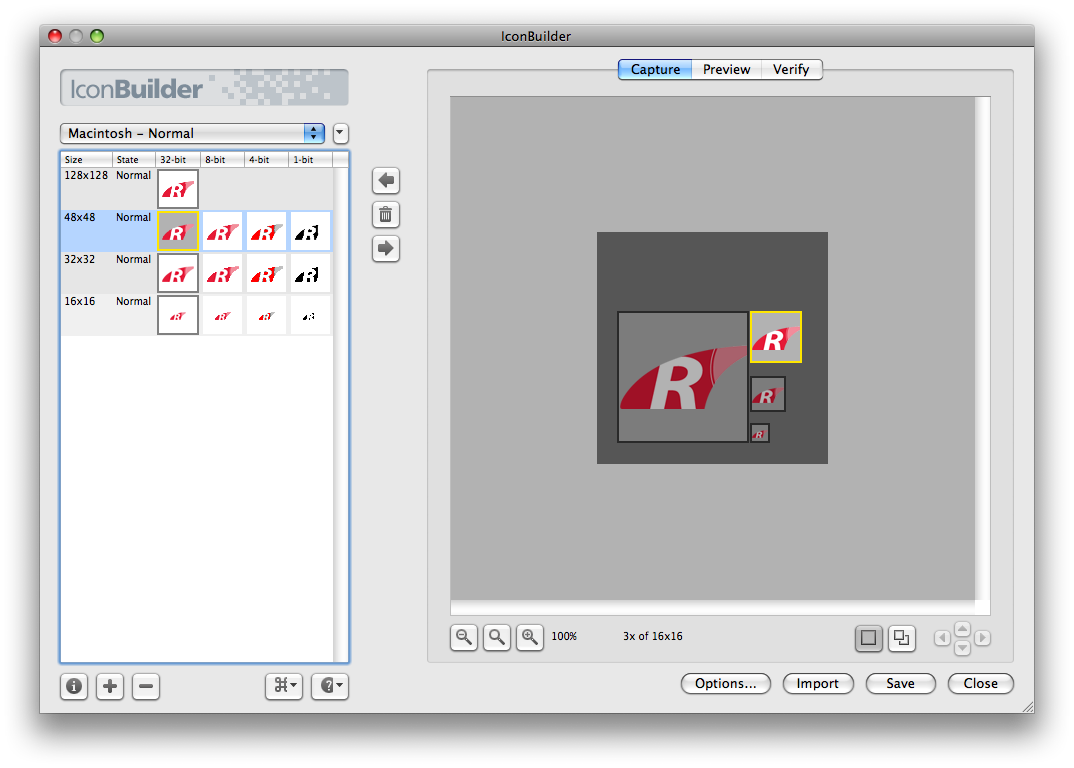Open the small arrow menu beside format popup
Image resolution: width=1074 pixels, height=768 pixels.
pos(341,133)
